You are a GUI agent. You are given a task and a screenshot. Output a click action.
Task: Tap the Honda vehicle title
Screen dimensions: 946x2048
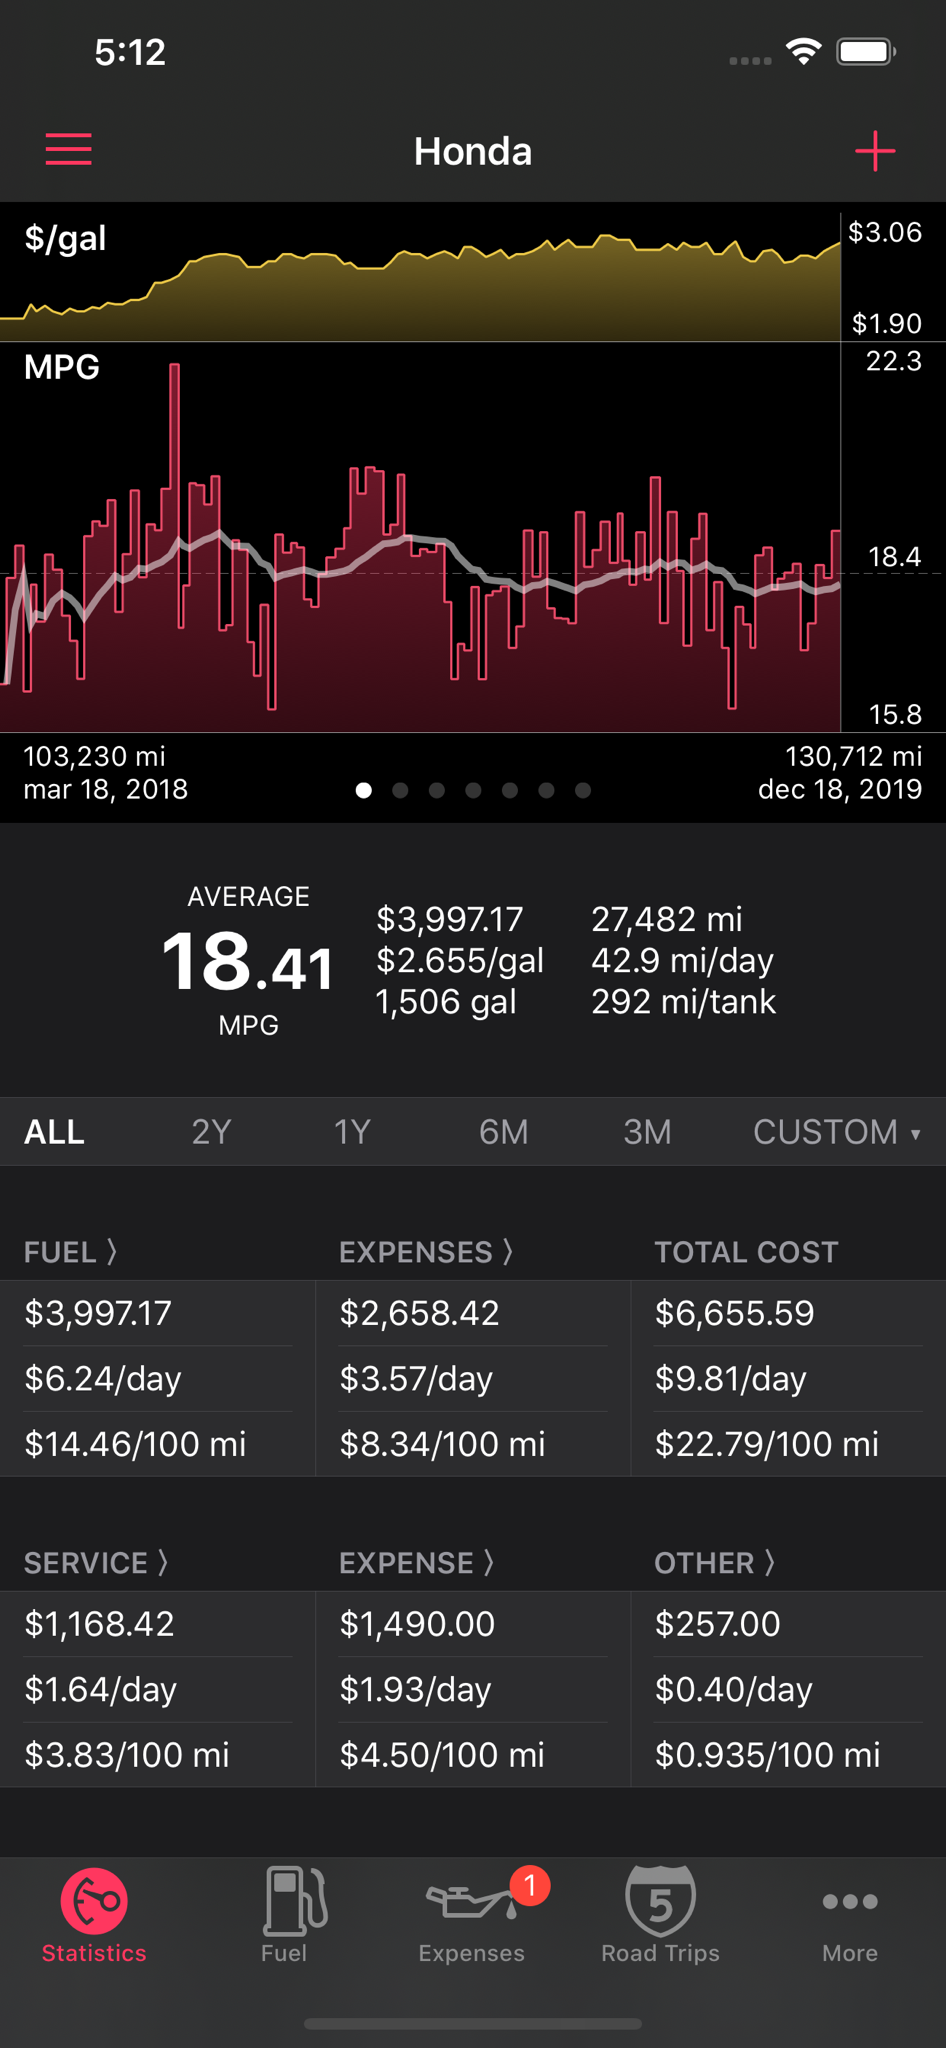click(x=473, y=151)
